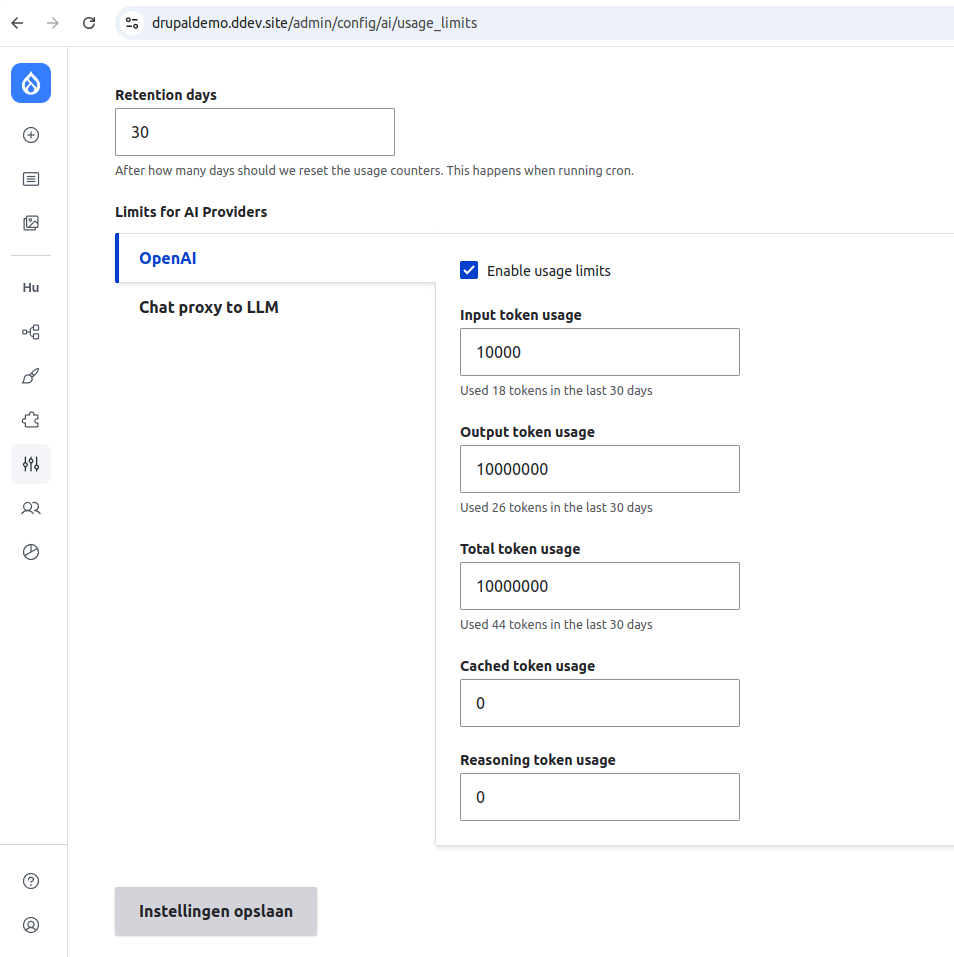The height and width of the screenshot is (957, 954).
Task: Select the OpenAI vertical tab
Action: pos(276,258)
